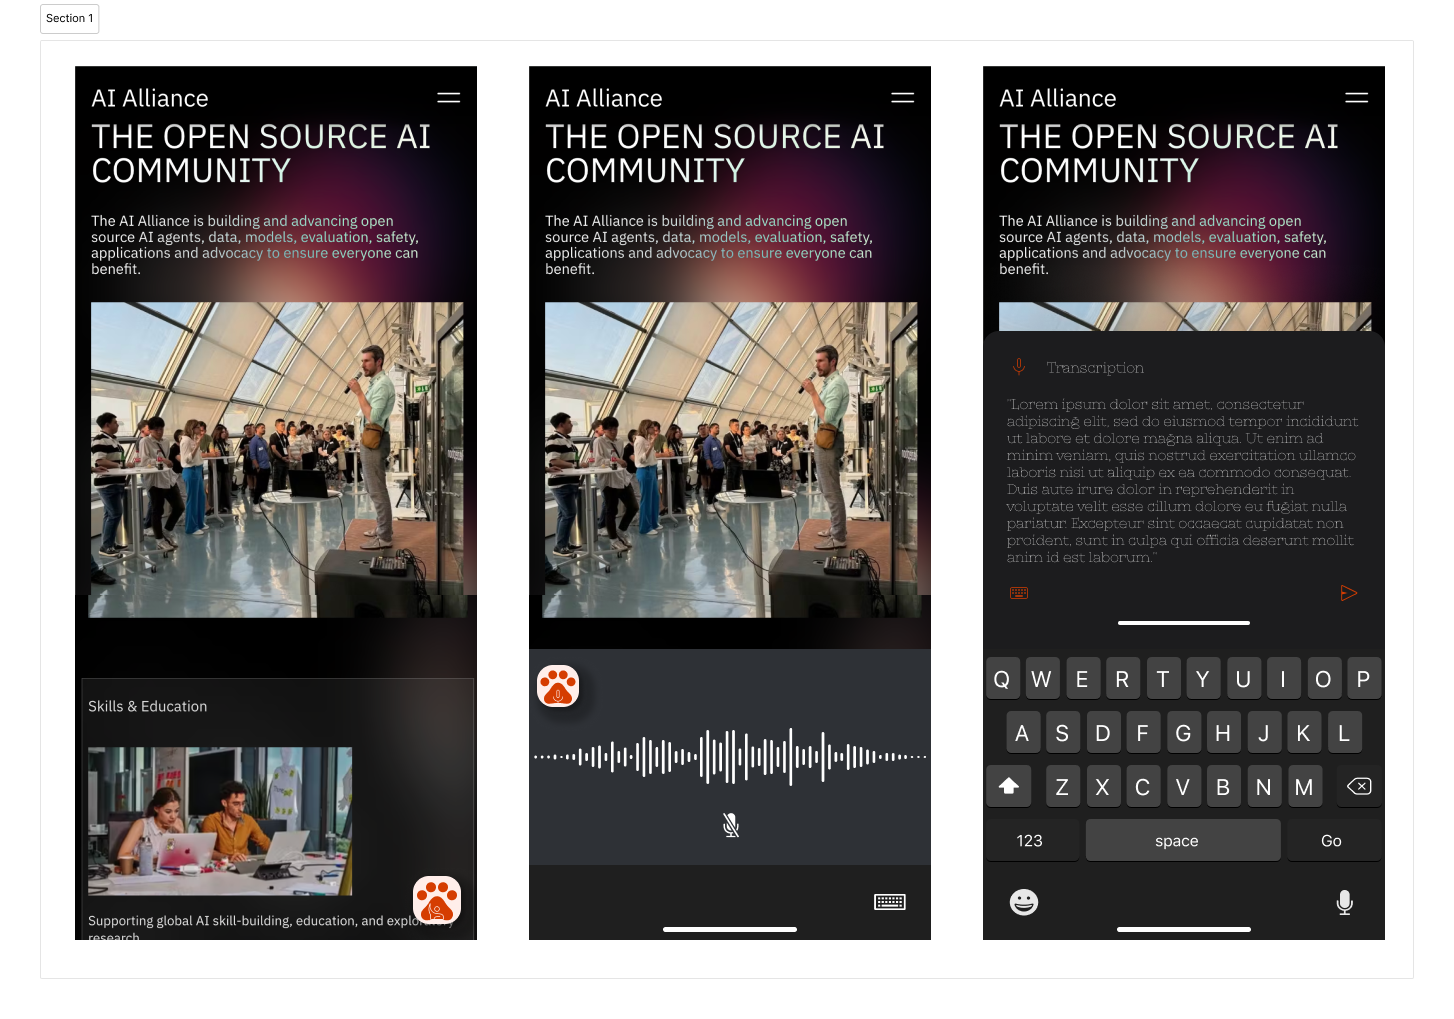Tap the muted microphone icon under the waveform

[731, 825]
